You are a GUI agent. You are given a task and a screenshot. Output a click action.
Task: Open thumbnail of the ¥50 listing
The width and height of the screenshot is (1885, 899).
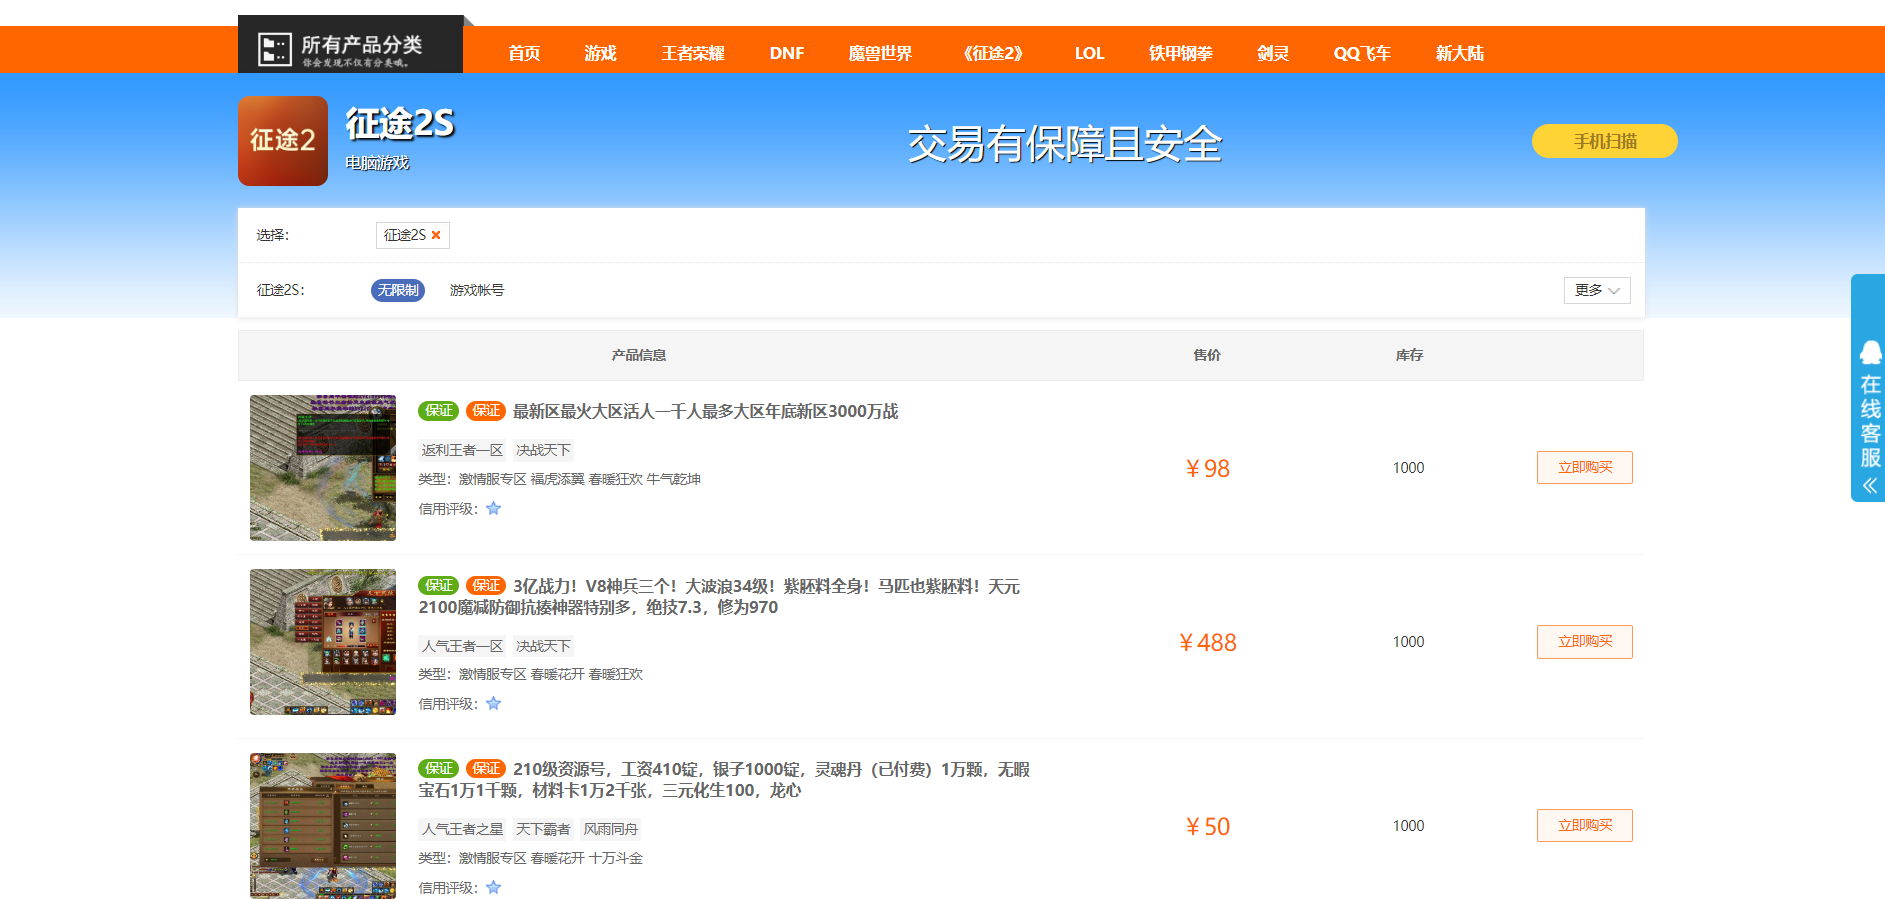(323, 826)
